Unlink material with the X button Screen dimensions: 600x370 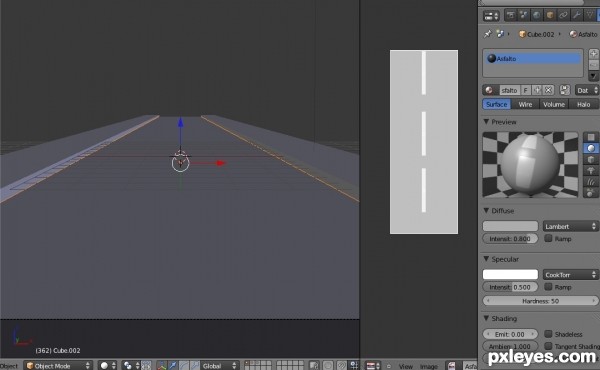click(x=548, y=90)
